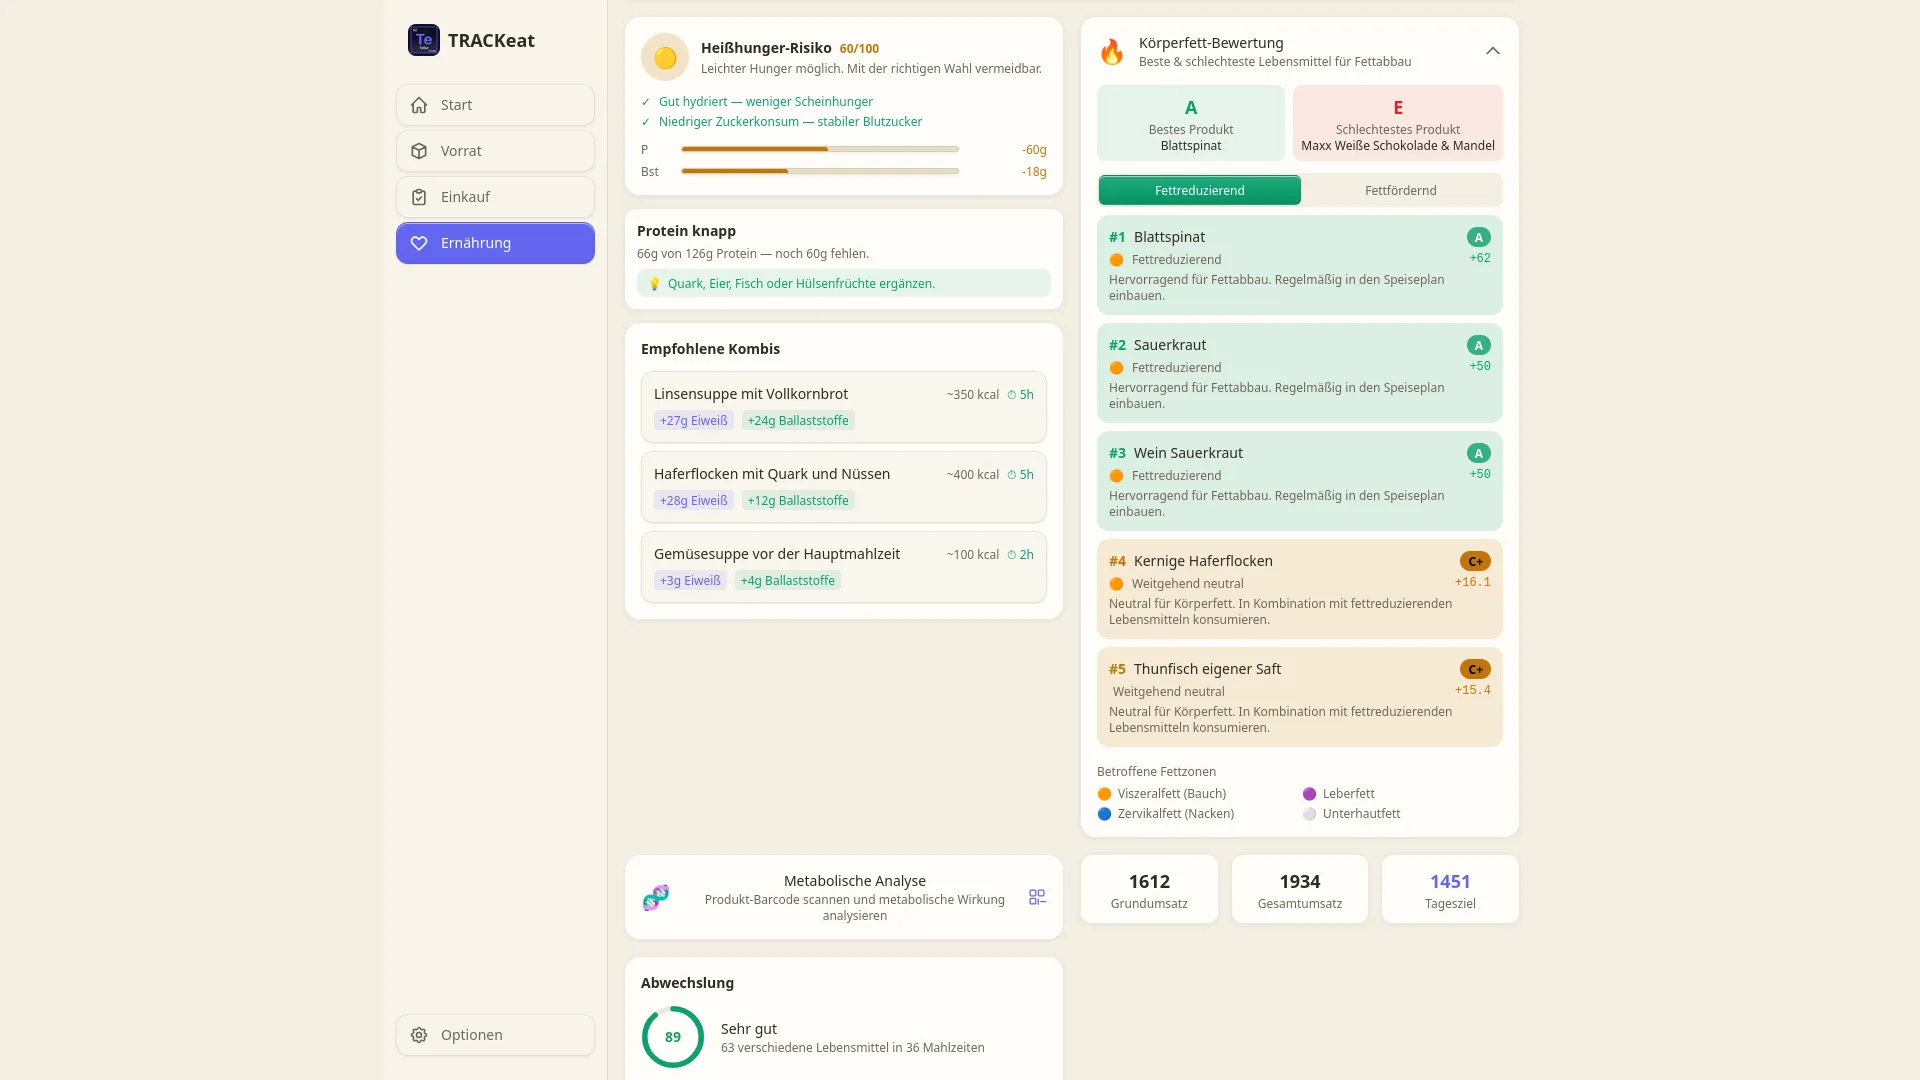Click the flame icon of Körperfett-Bewertung
The width and height of the screenshot is (1920, 1080).
click(1112, 52)
